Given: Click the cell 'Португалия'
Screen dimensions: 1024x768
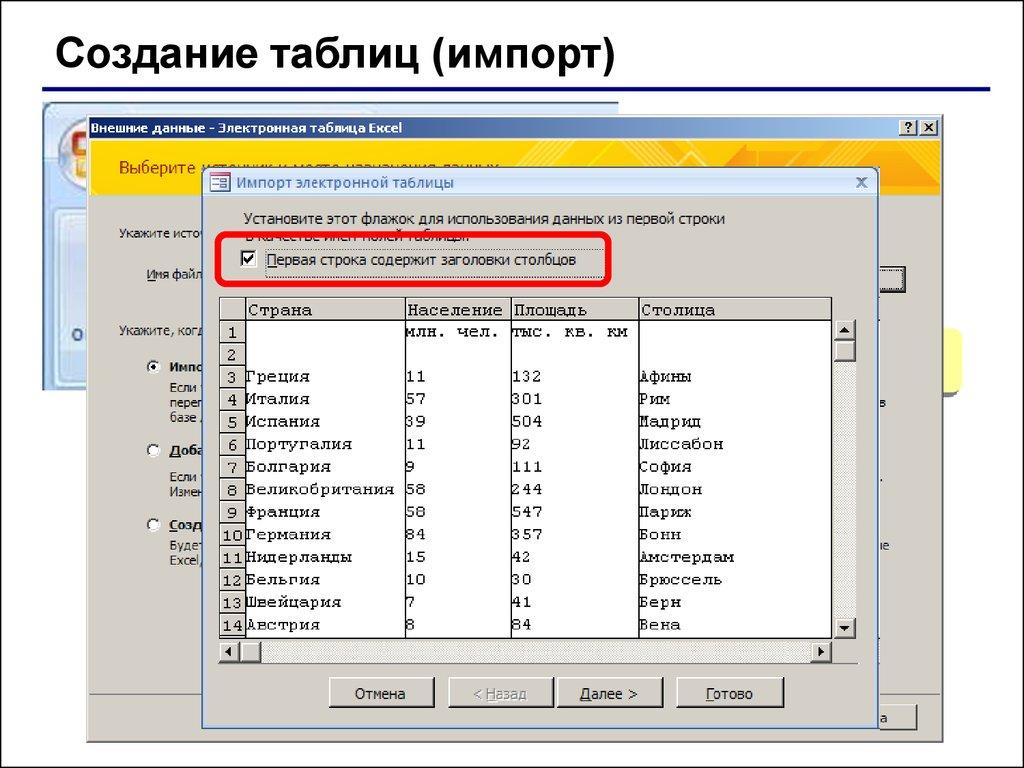Looking at the screenshot, I should click(x=325, y=444).
